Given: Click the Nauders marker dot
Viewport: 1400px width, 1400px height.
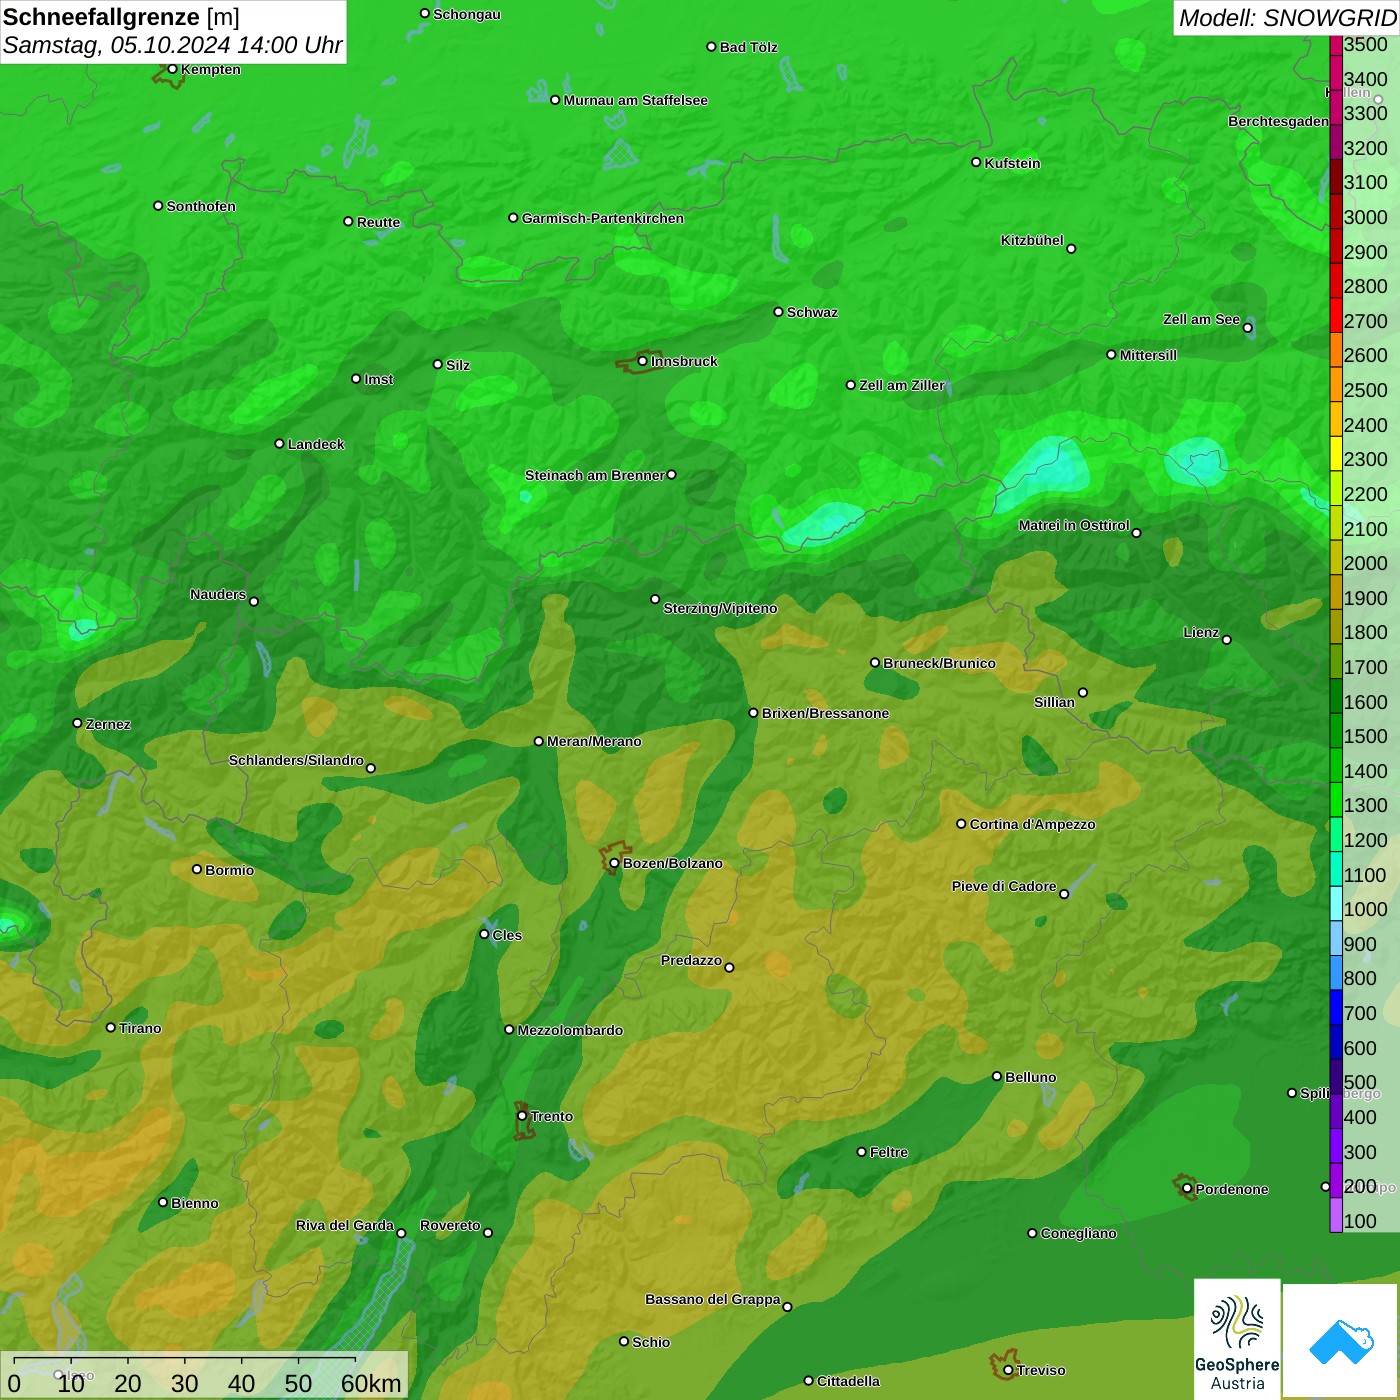Looking at the screenshot, I should (x=254, y=601).
